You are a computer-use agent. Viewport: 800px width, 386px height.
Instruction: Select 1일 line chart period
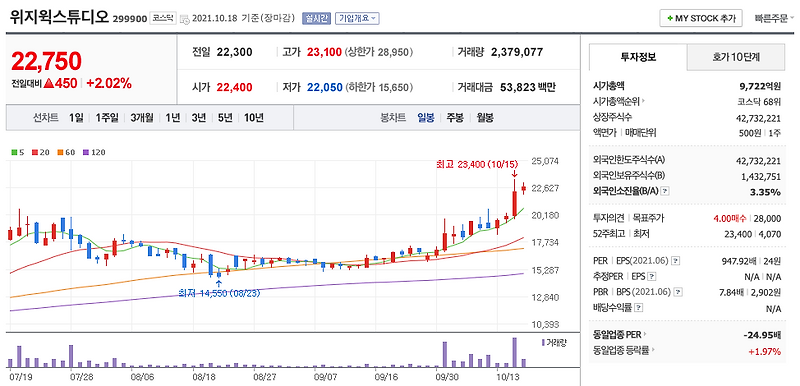[76, 118]
